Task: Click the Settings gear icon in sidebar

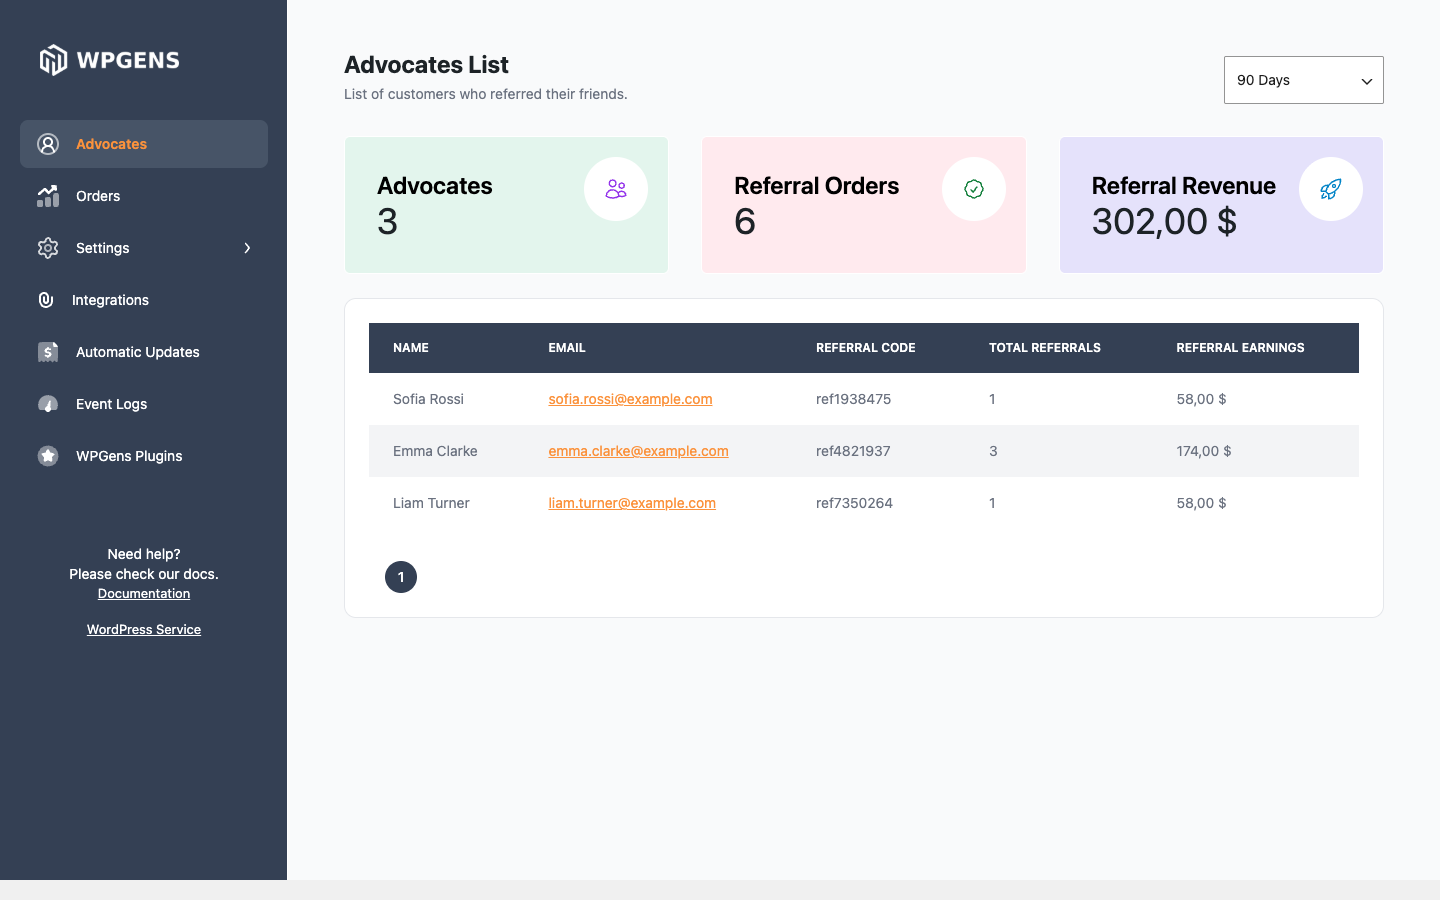Action: coord(48,248)
